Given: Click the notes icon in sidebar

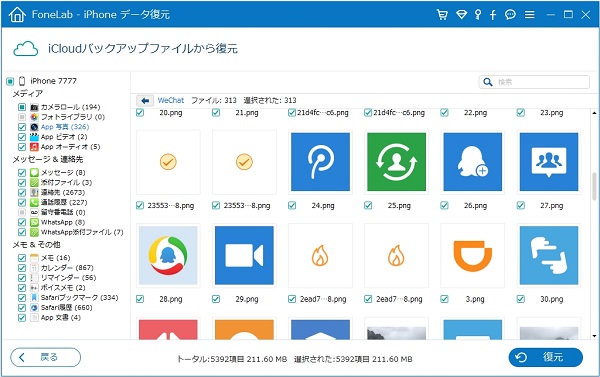Looking at the screenshot, I should (34, 258).
